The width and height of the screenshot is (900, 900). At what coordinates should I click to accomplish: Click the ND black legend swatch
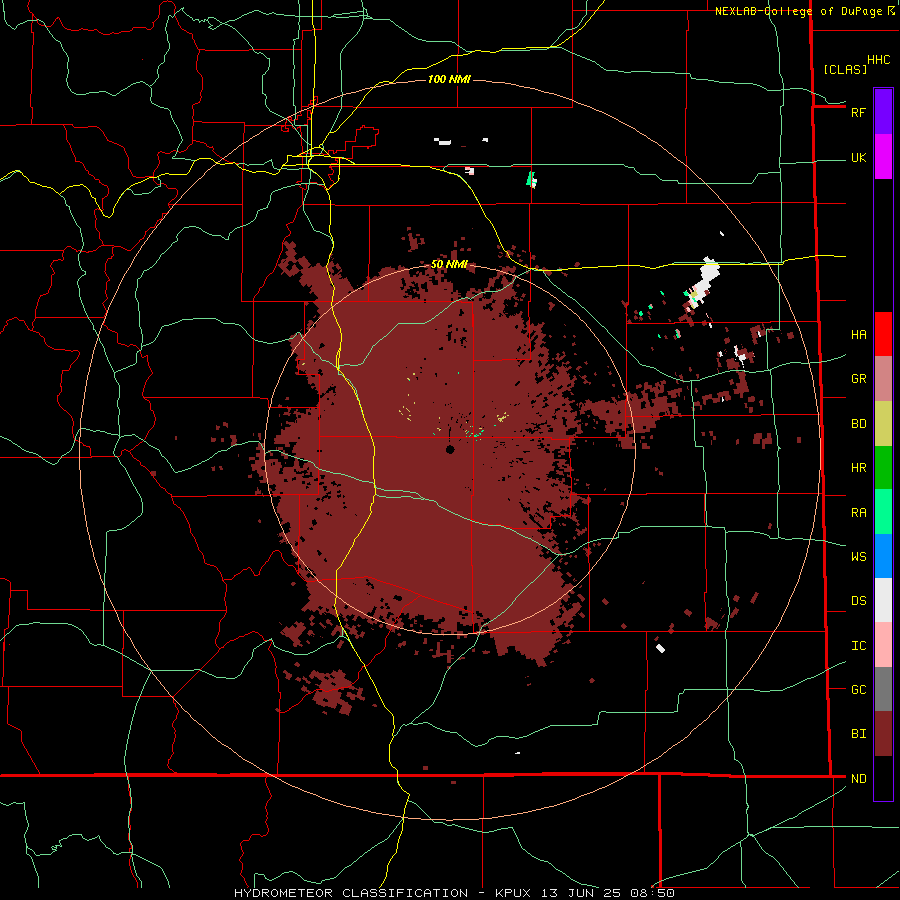click(x=883, y=778)
